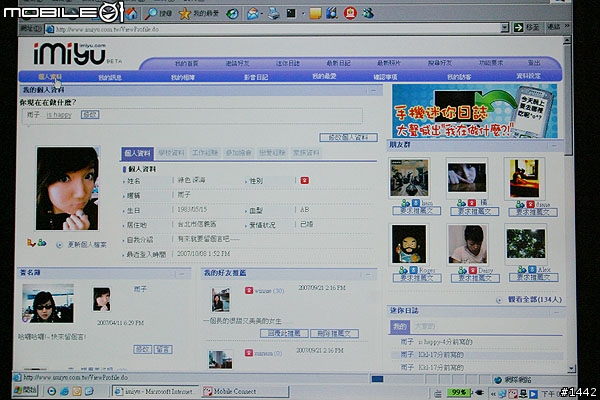Open the sunglasses photo in the guestbook
This screenshot has width=600, height=400.
point(48,304)
